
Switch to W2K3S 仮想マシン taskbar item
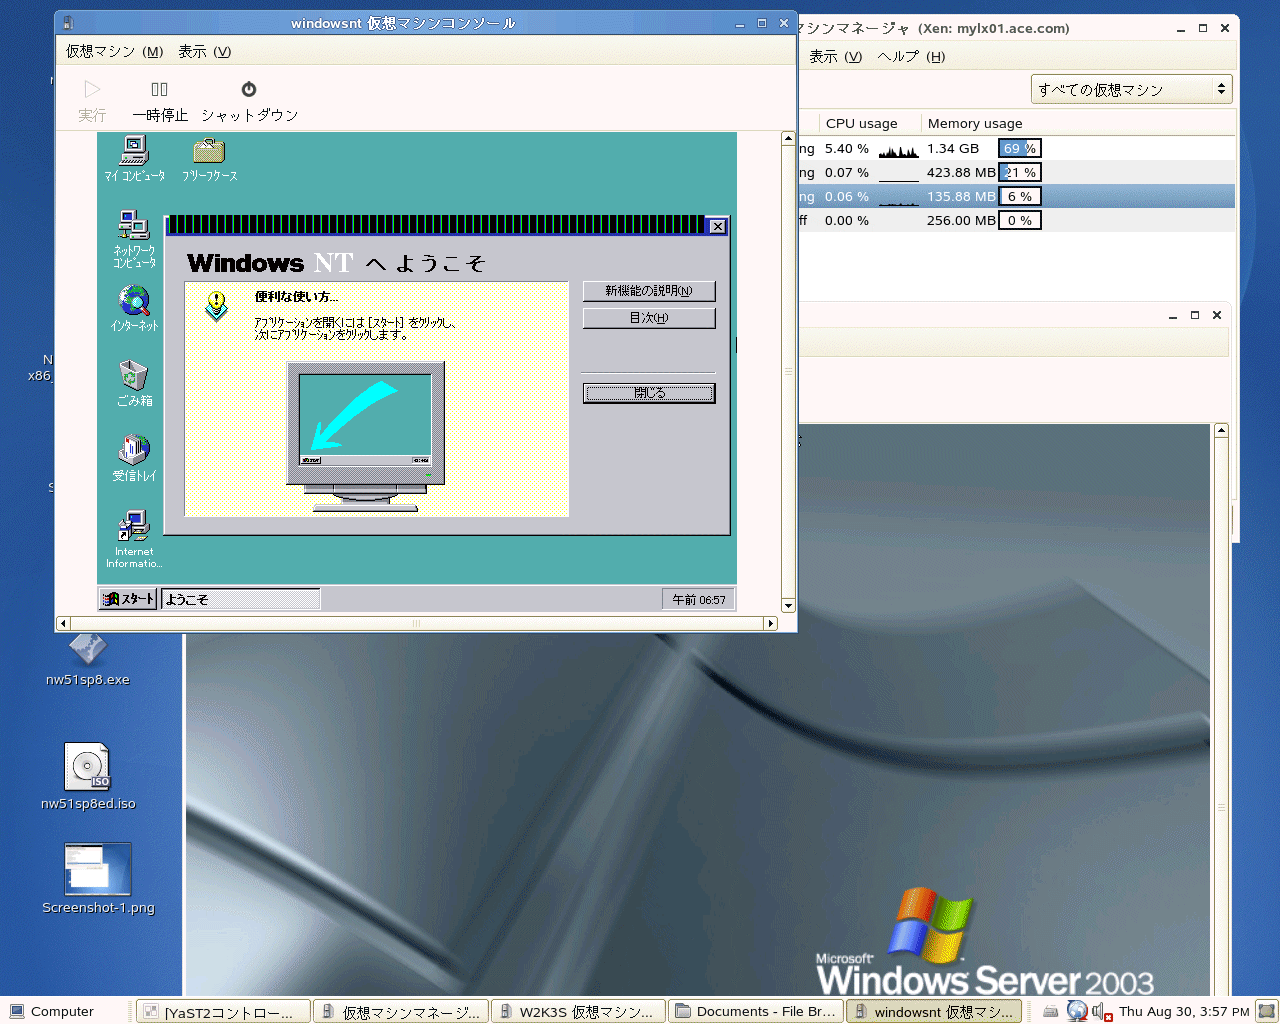click(x=578, y=1011)
